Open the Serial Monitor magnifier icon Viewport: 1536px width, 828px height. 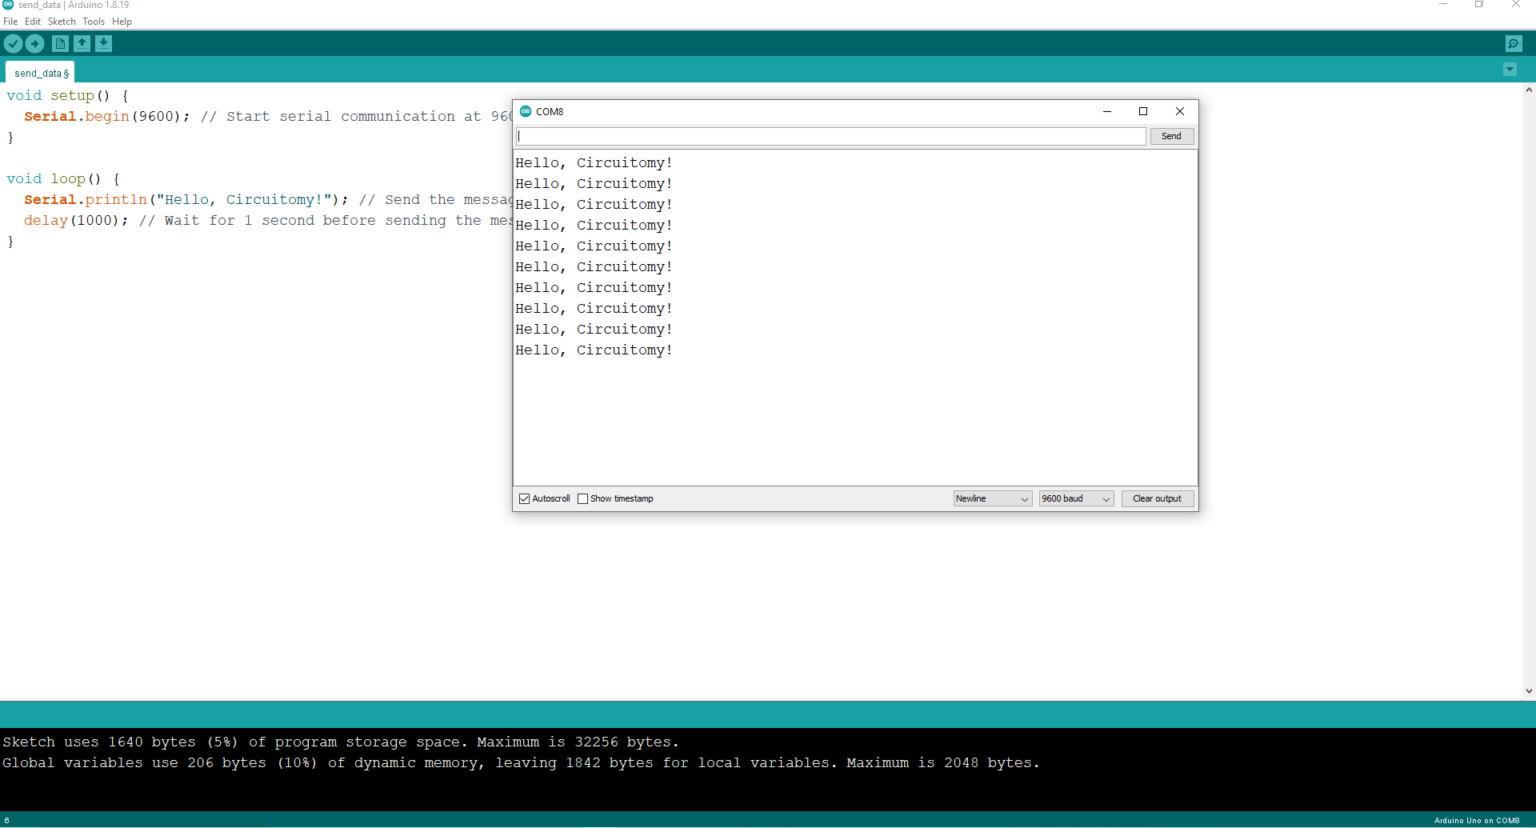pos(1512,43)
